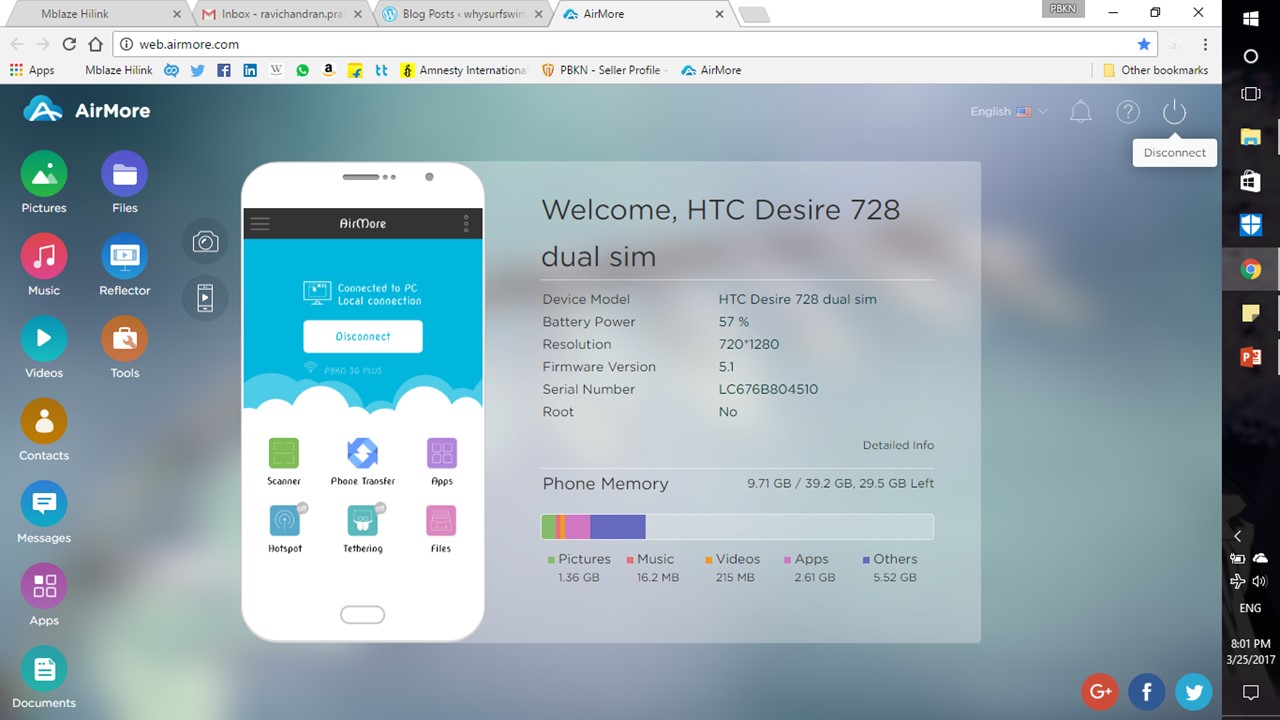Open Messages in sidebar
1280x720 pixels.
(44, 505)
